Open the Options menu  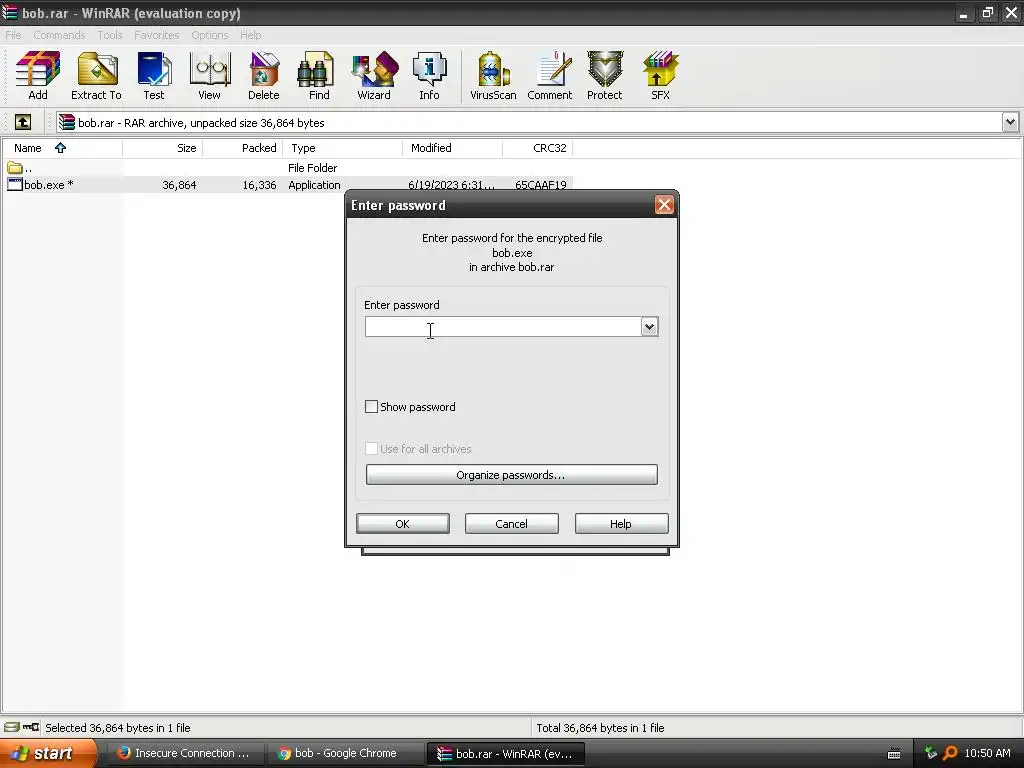(210, 35)
